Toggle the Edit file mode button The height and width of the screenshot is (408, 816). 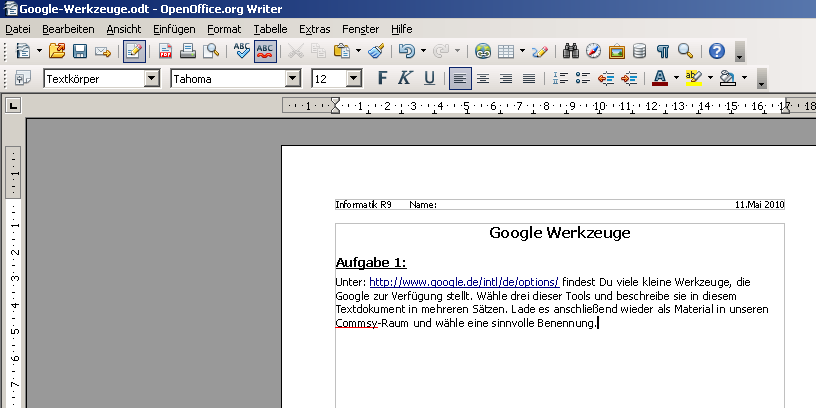click(x=134, y=51)
